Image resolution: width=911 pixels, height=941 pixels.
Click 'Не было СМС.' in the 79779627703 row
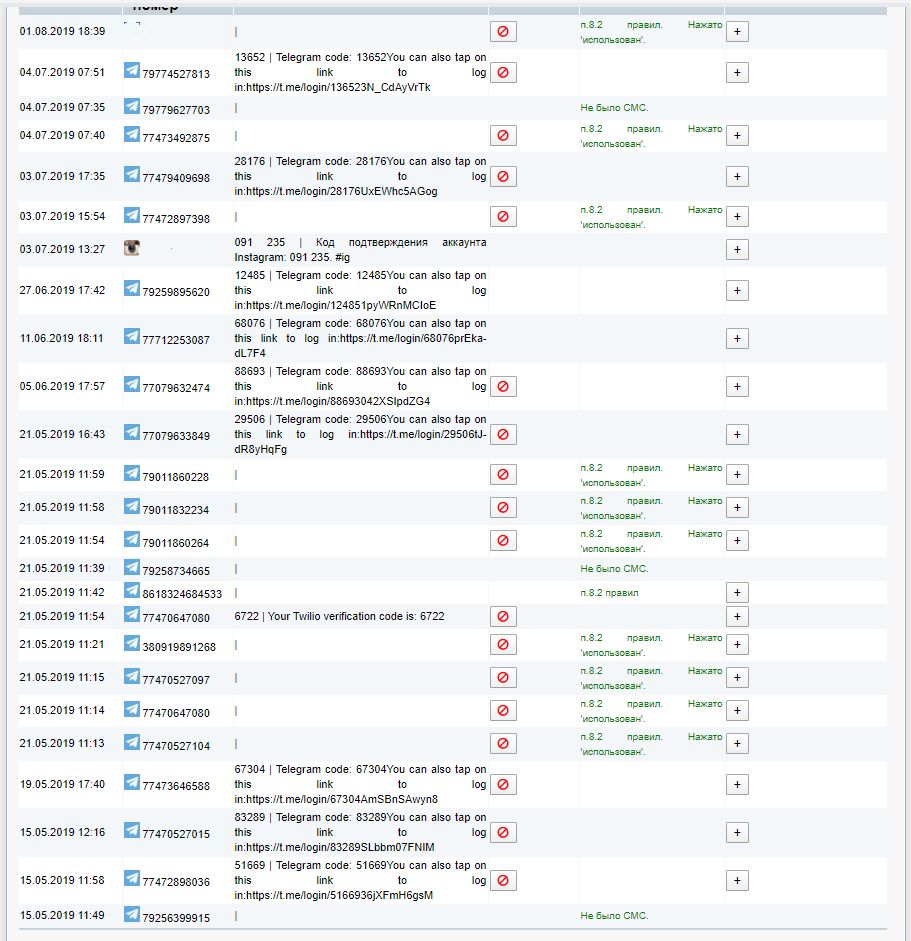point(615,108)
